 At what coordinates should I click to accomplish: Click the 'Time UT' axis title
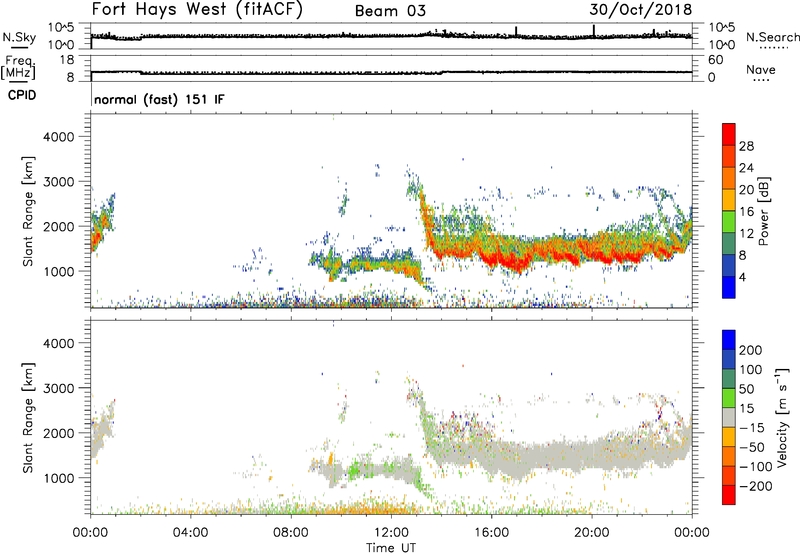pos(391,548)
